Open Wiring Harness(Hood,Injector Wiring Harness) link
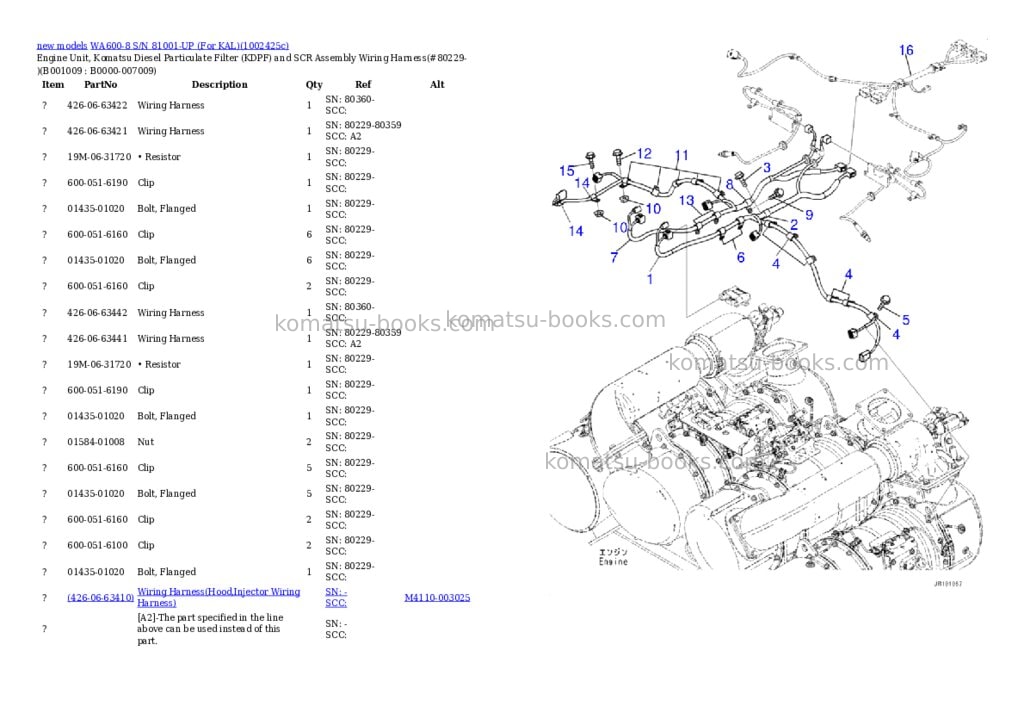The height and width of the screenshot is (725, 1024). click(219, 597)
